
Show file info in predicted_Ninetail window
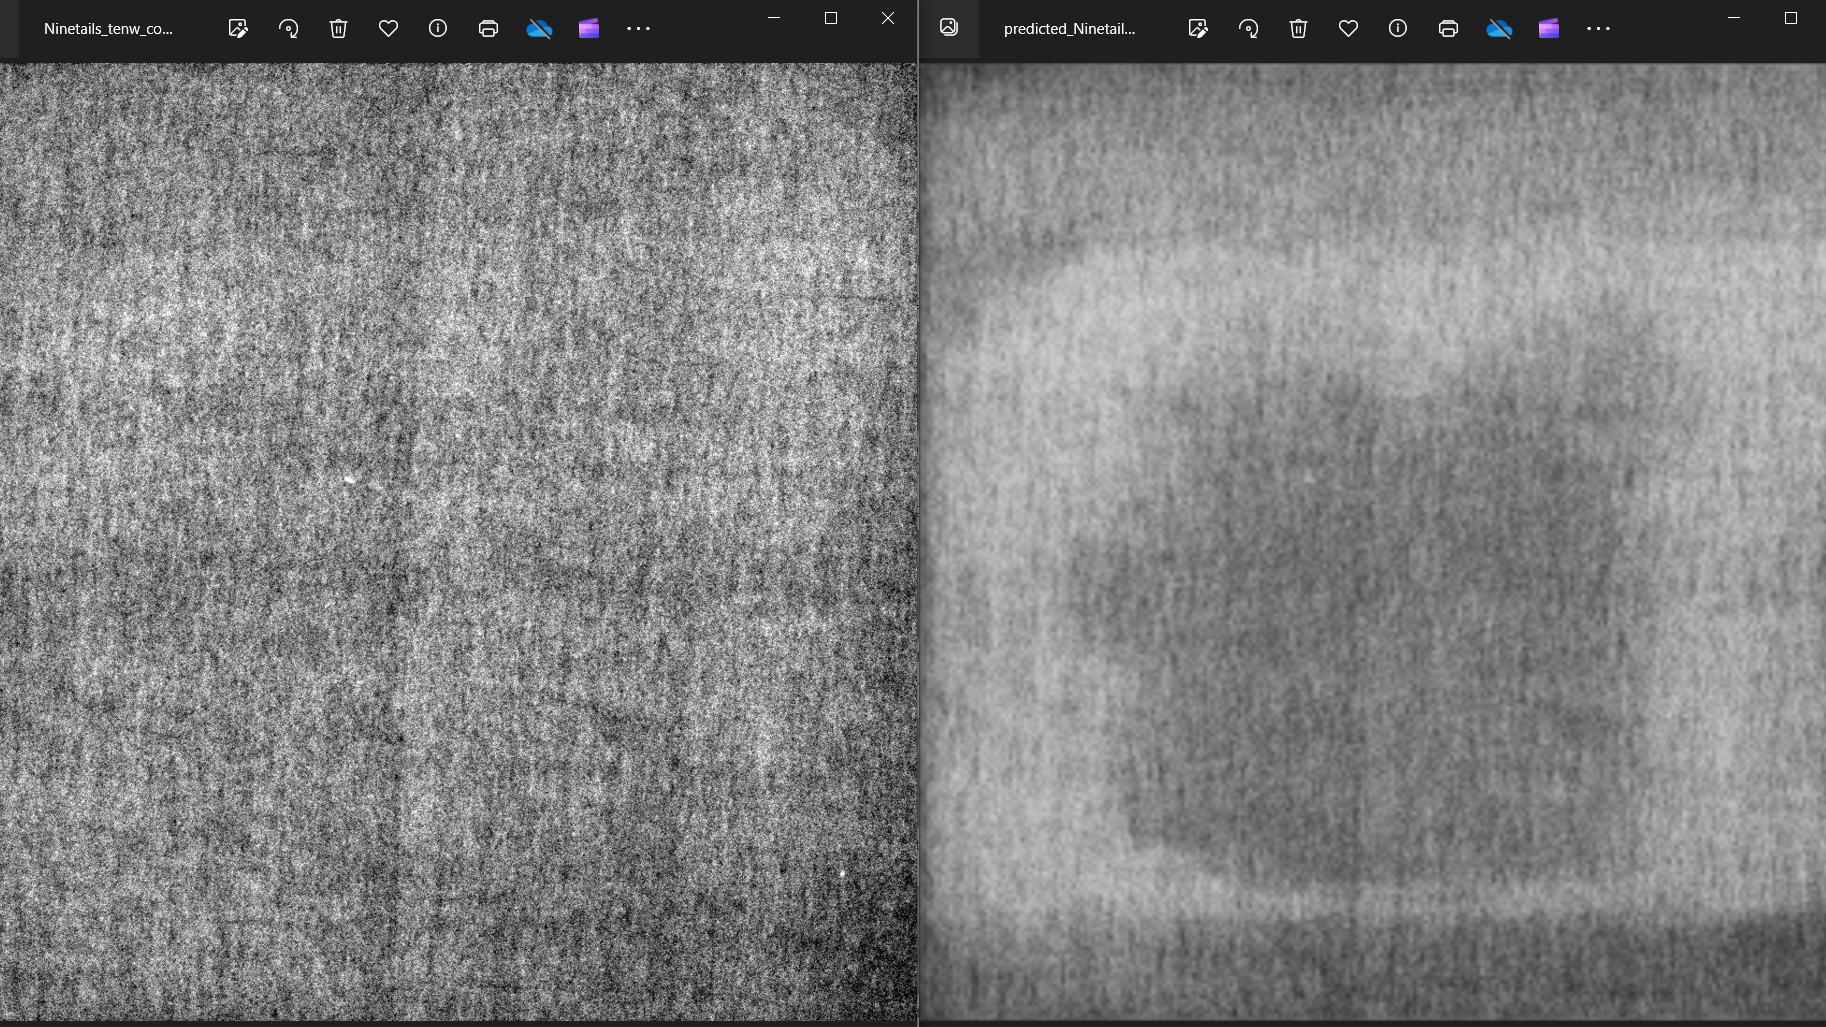click(x=1398, y=29)
